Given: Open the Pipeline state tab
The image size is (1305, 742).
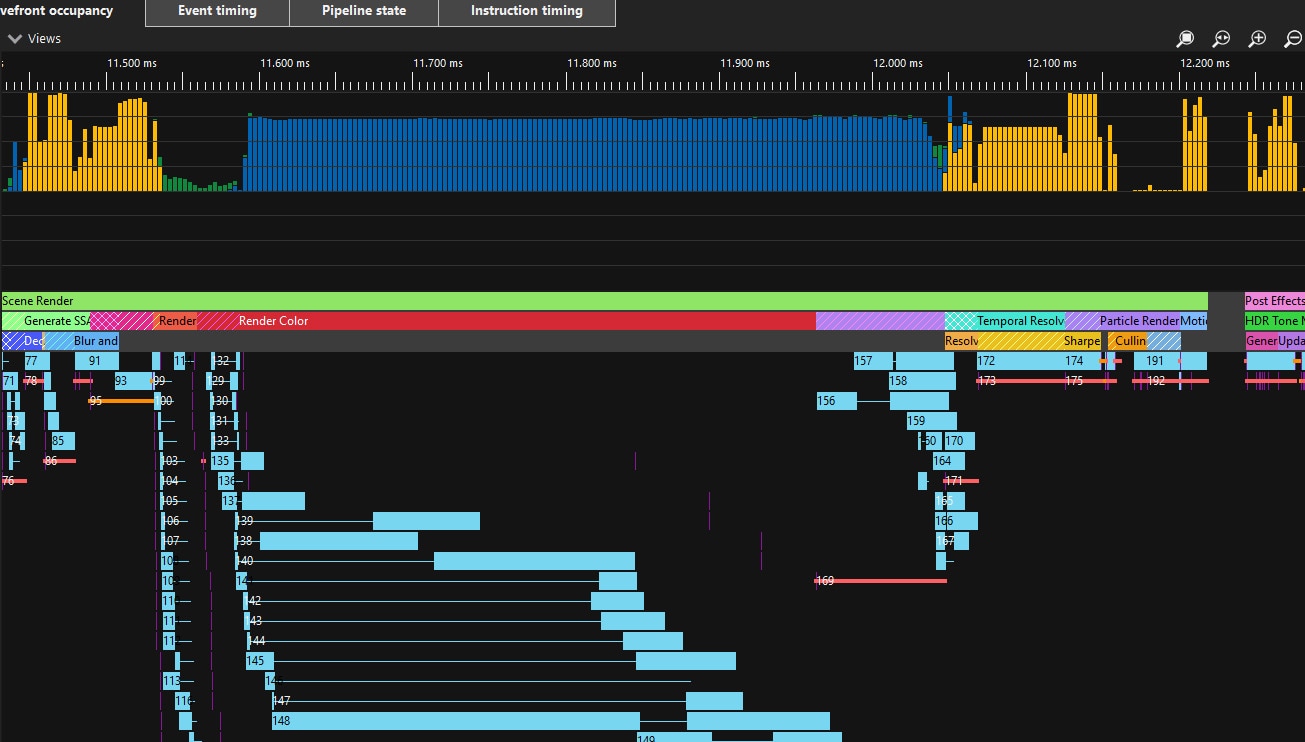Looking at the screenshot, I should [x=363, y=11].
